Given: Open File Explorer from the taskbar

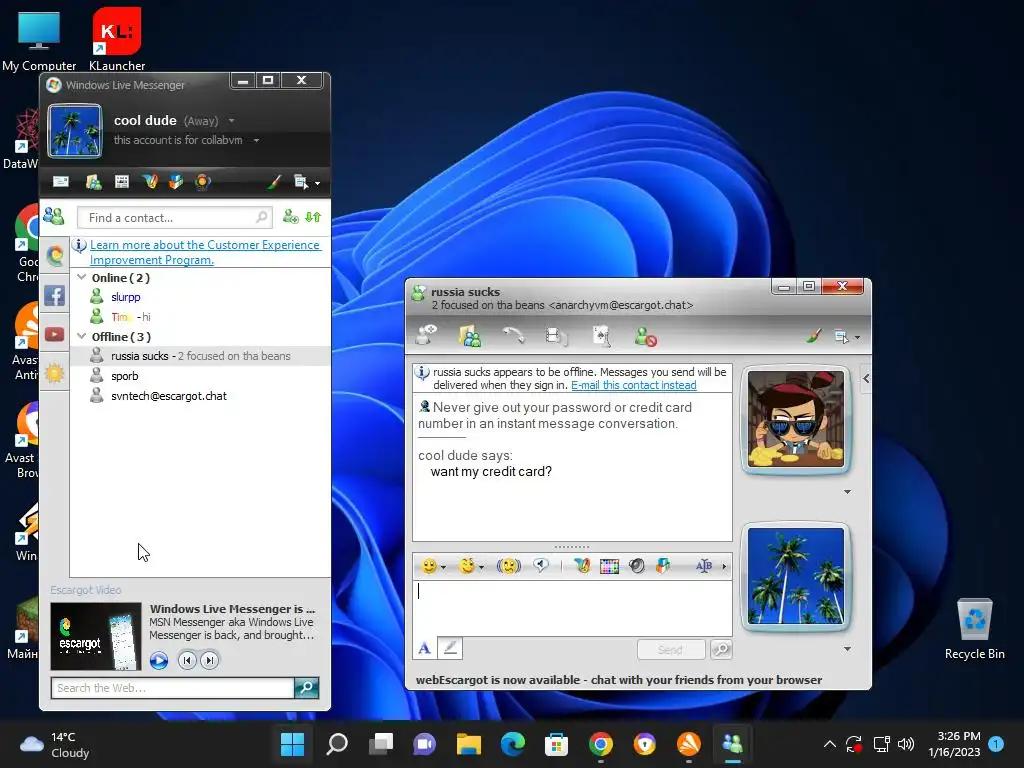Looking at the screenshot, I should (468, 744).
